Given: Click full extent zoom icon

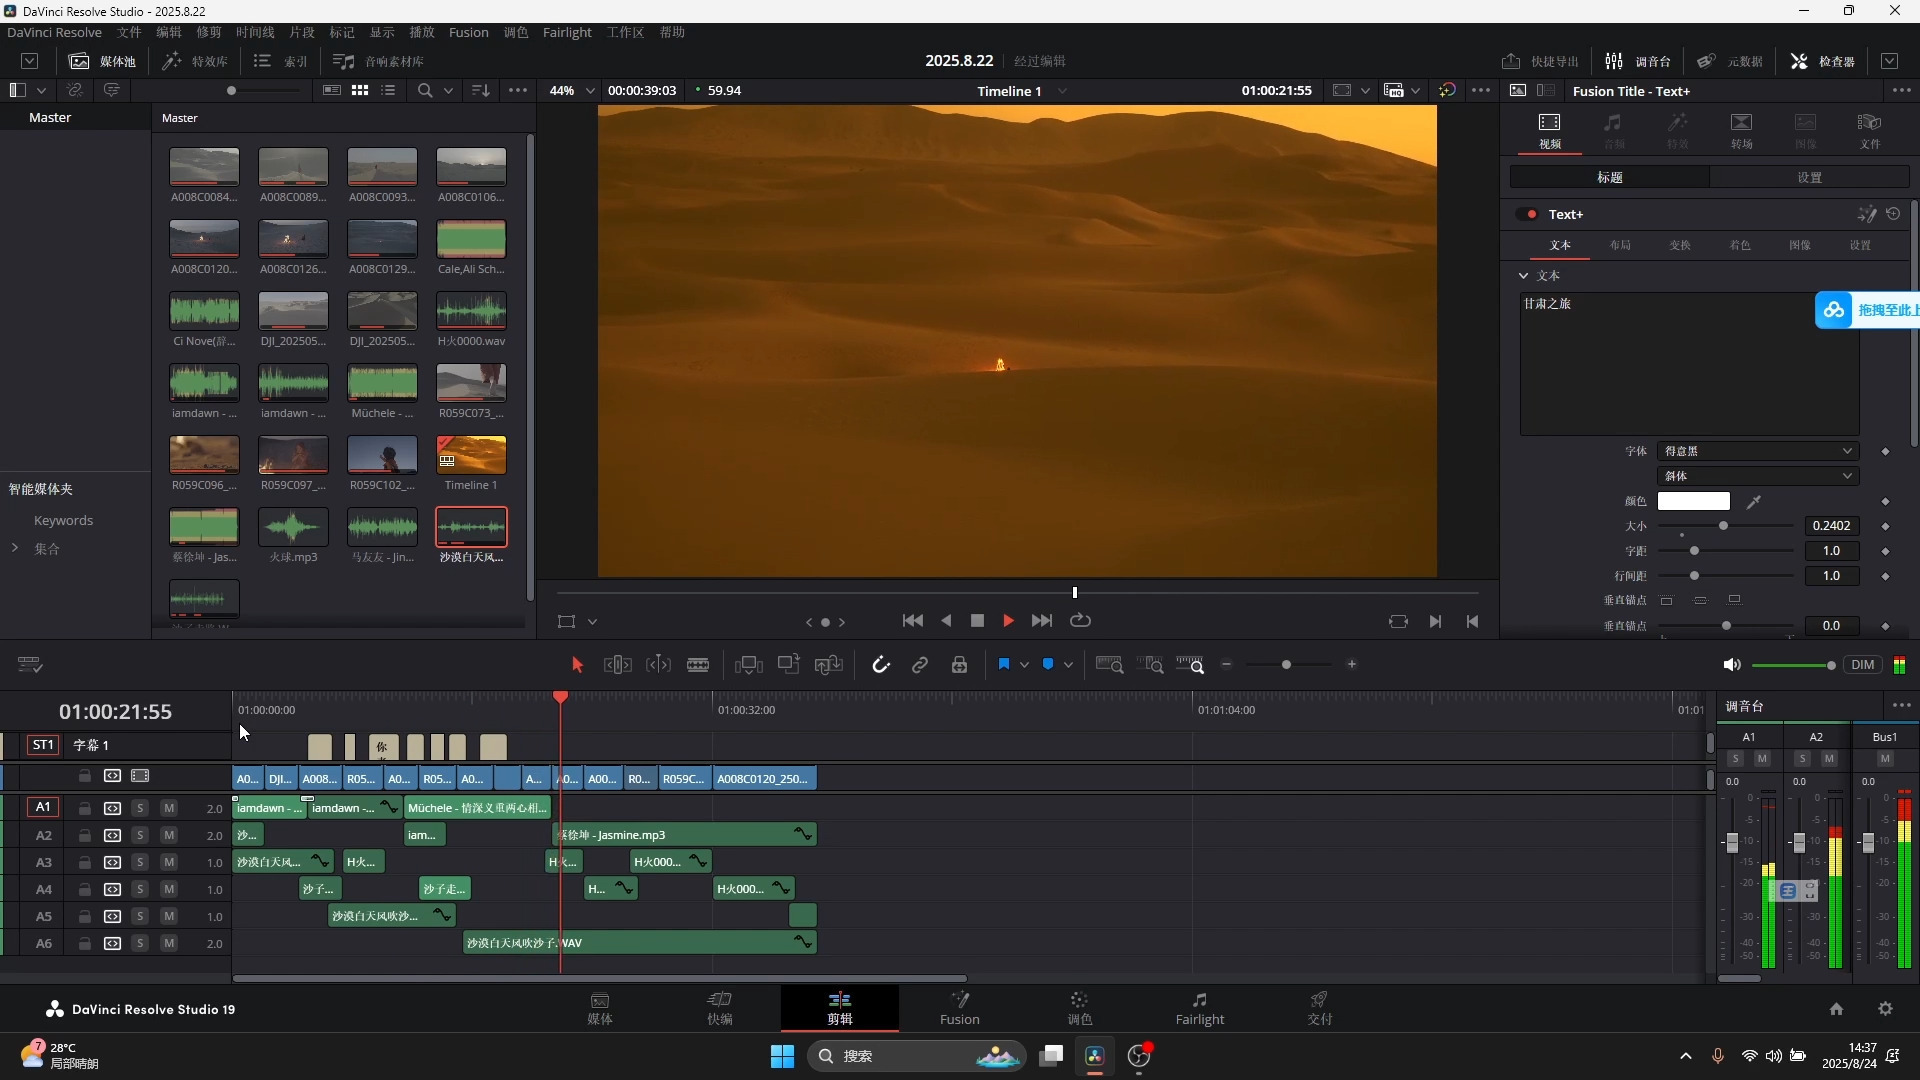Looking at the screenshot, I should [x=1109, y=665].
